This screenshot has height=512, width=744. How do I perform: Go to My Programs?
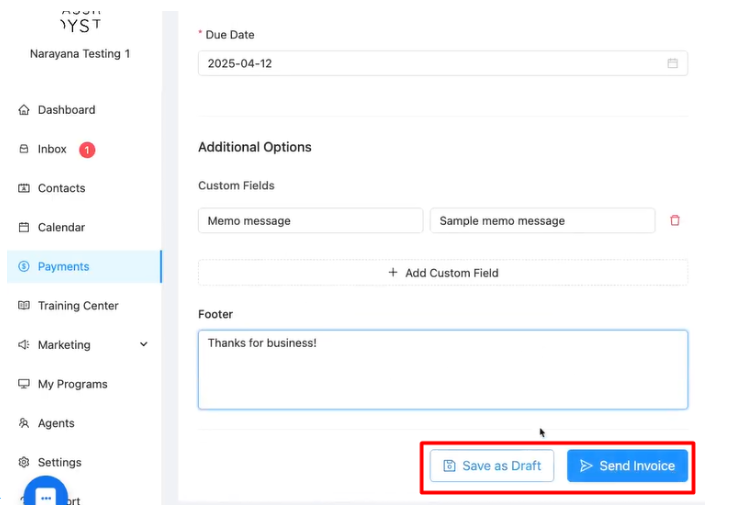(x=72, y=384)
